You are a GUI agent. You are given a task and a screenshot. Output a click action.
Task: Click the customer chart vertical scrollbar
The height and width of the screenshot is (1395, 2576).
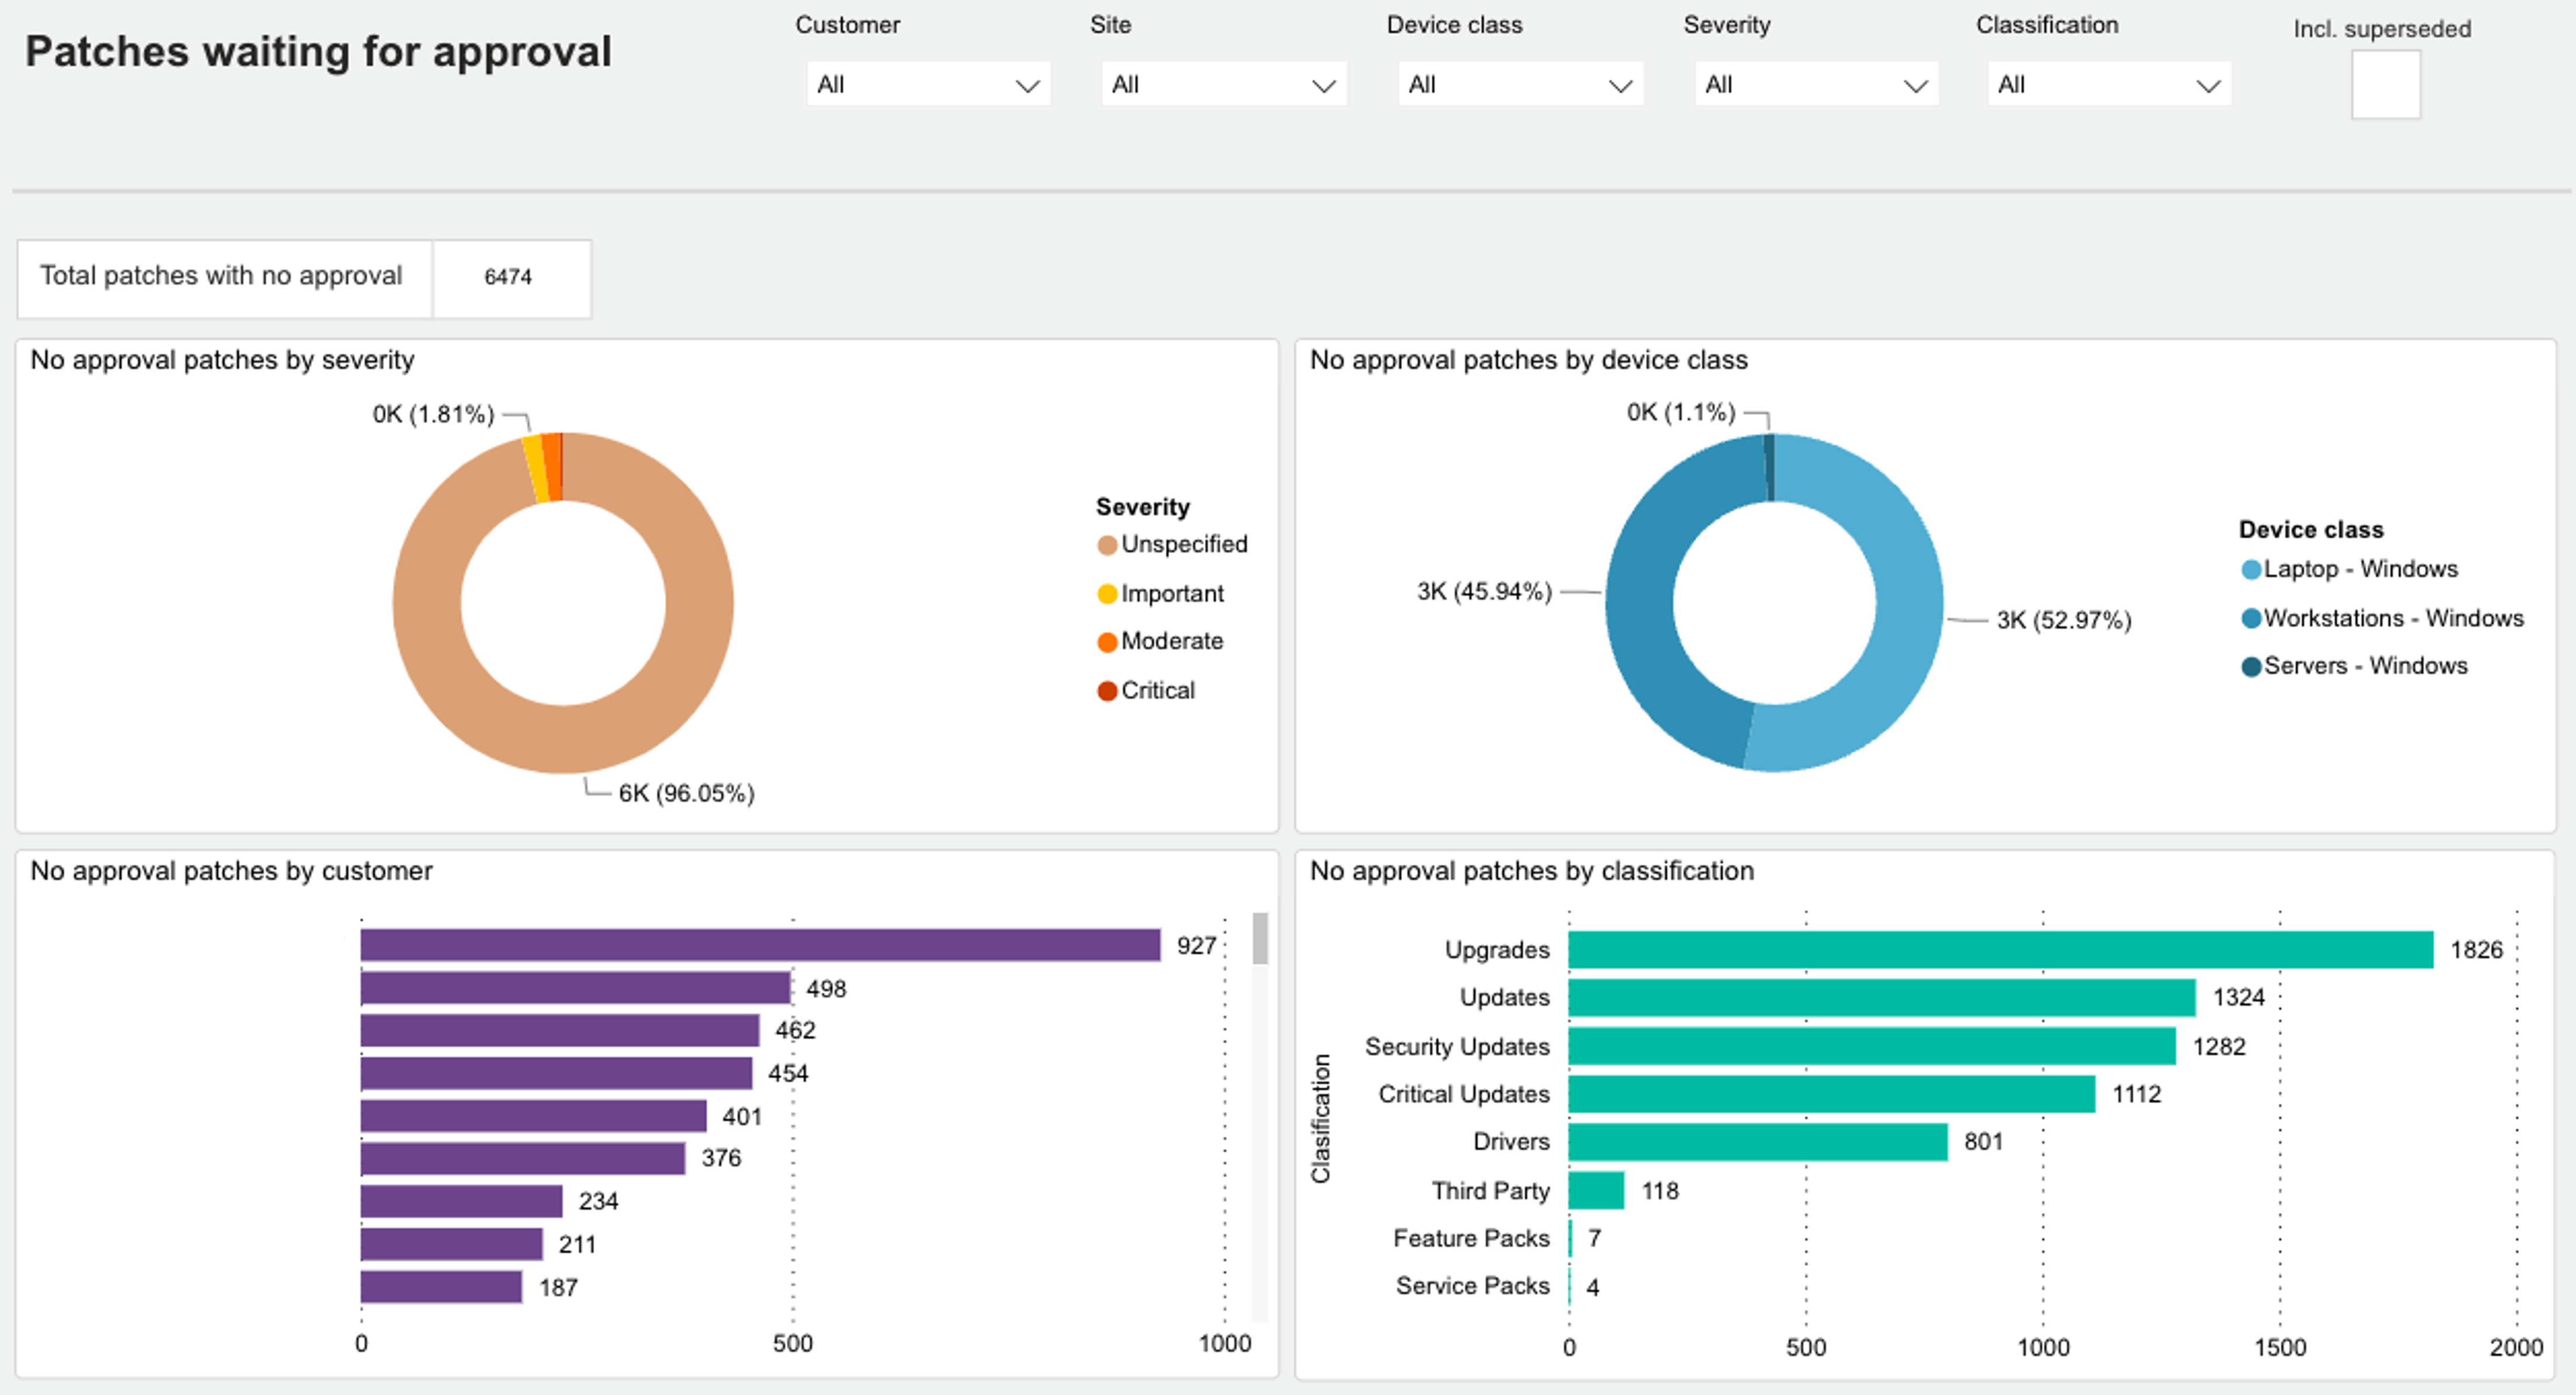pos(1260,940)
